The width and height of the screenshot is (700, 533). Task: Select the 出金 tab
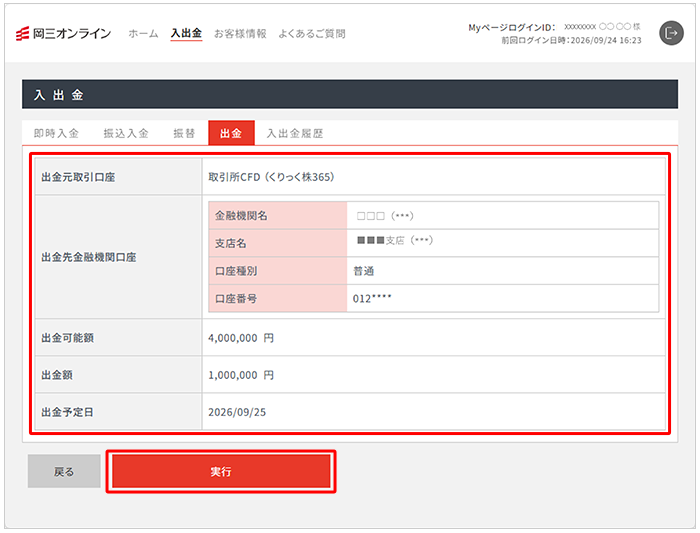click(x=231, y=133)
